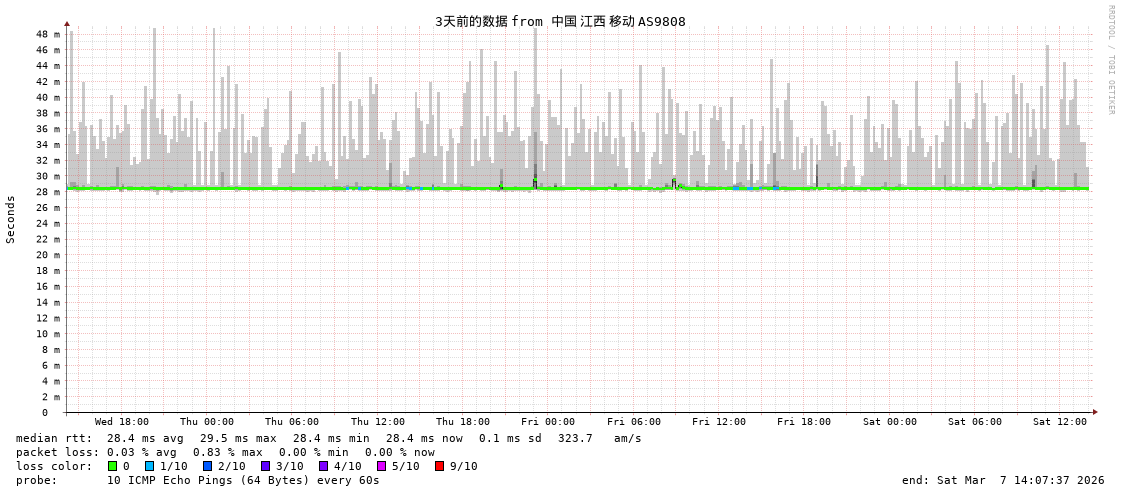Click the '48 m' y-axis value
The width and height of the screenshot is (1121, 494).
coord(48,34)
